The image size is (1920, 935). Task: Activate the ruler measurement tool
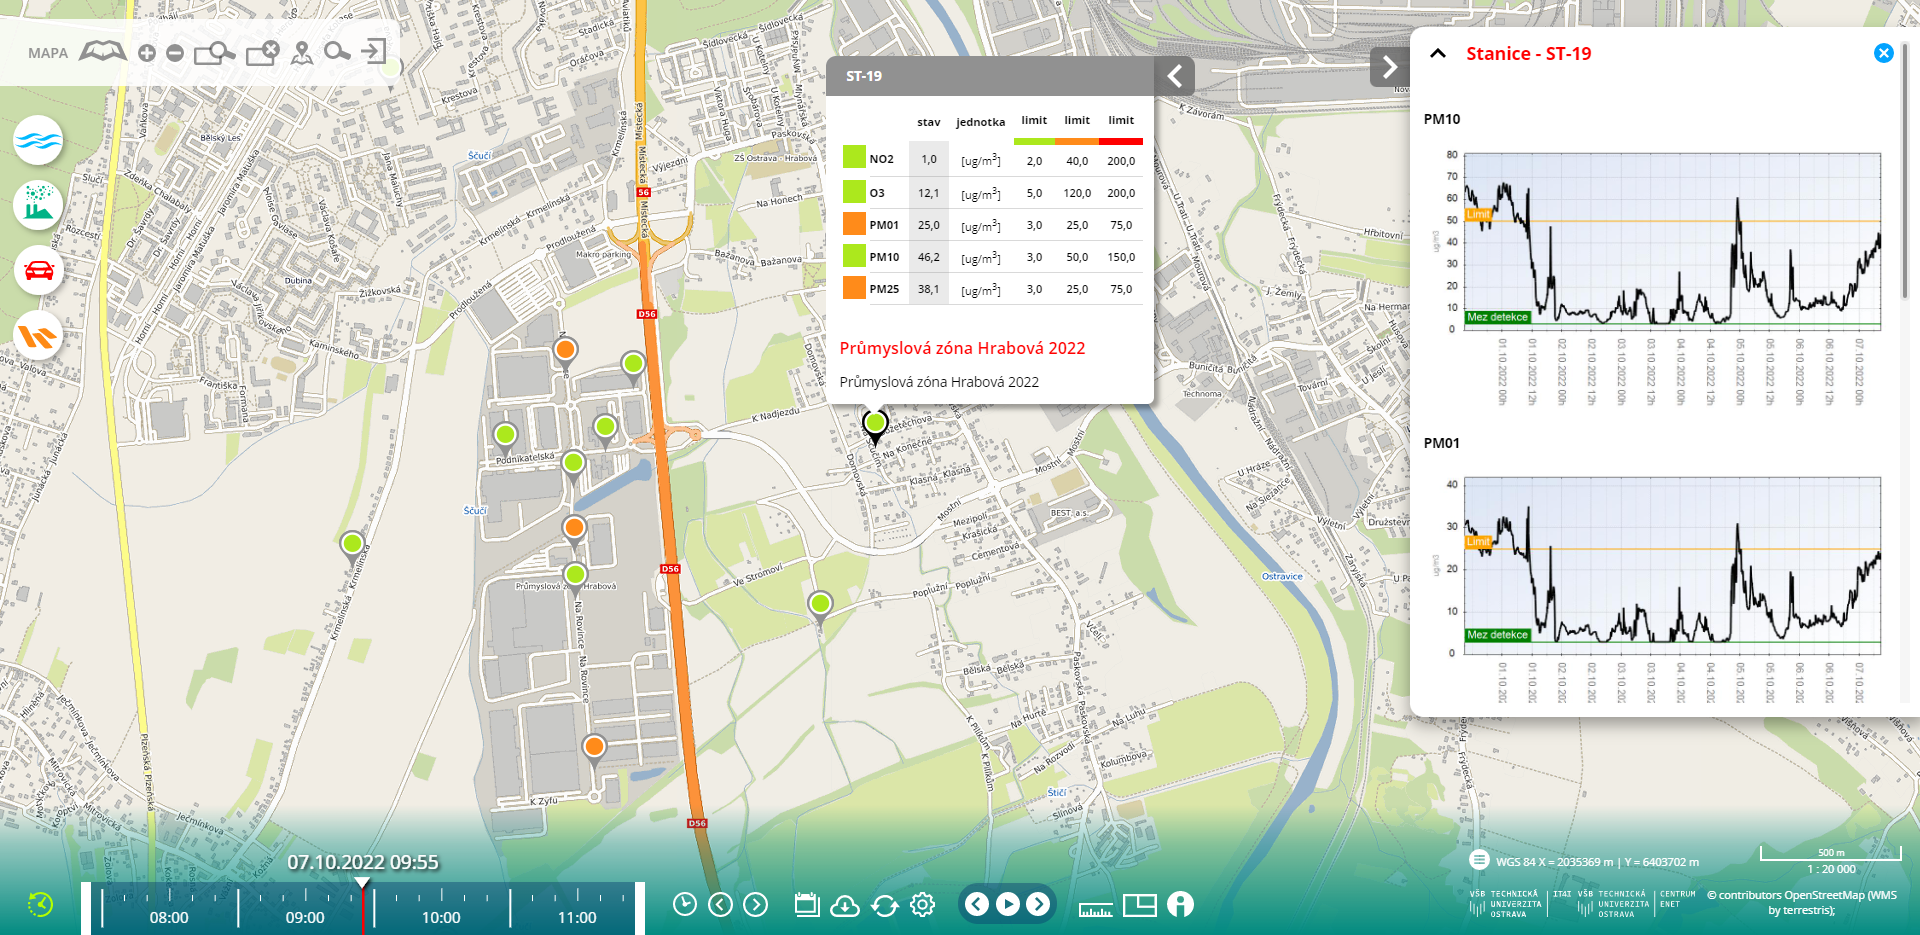1095,908
